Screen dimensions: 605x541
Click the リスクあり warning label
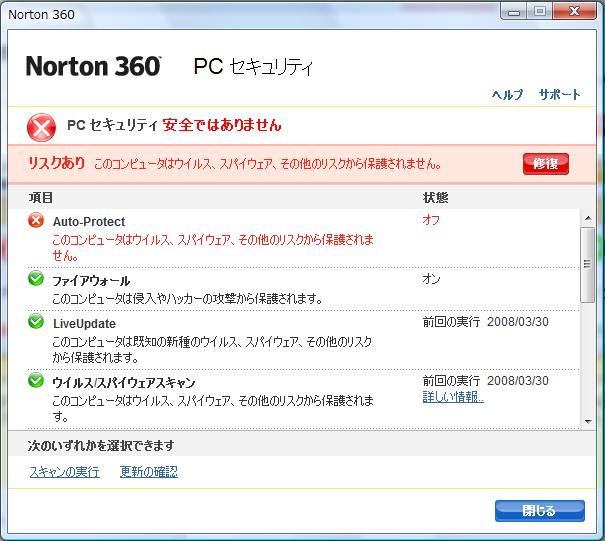57,163
